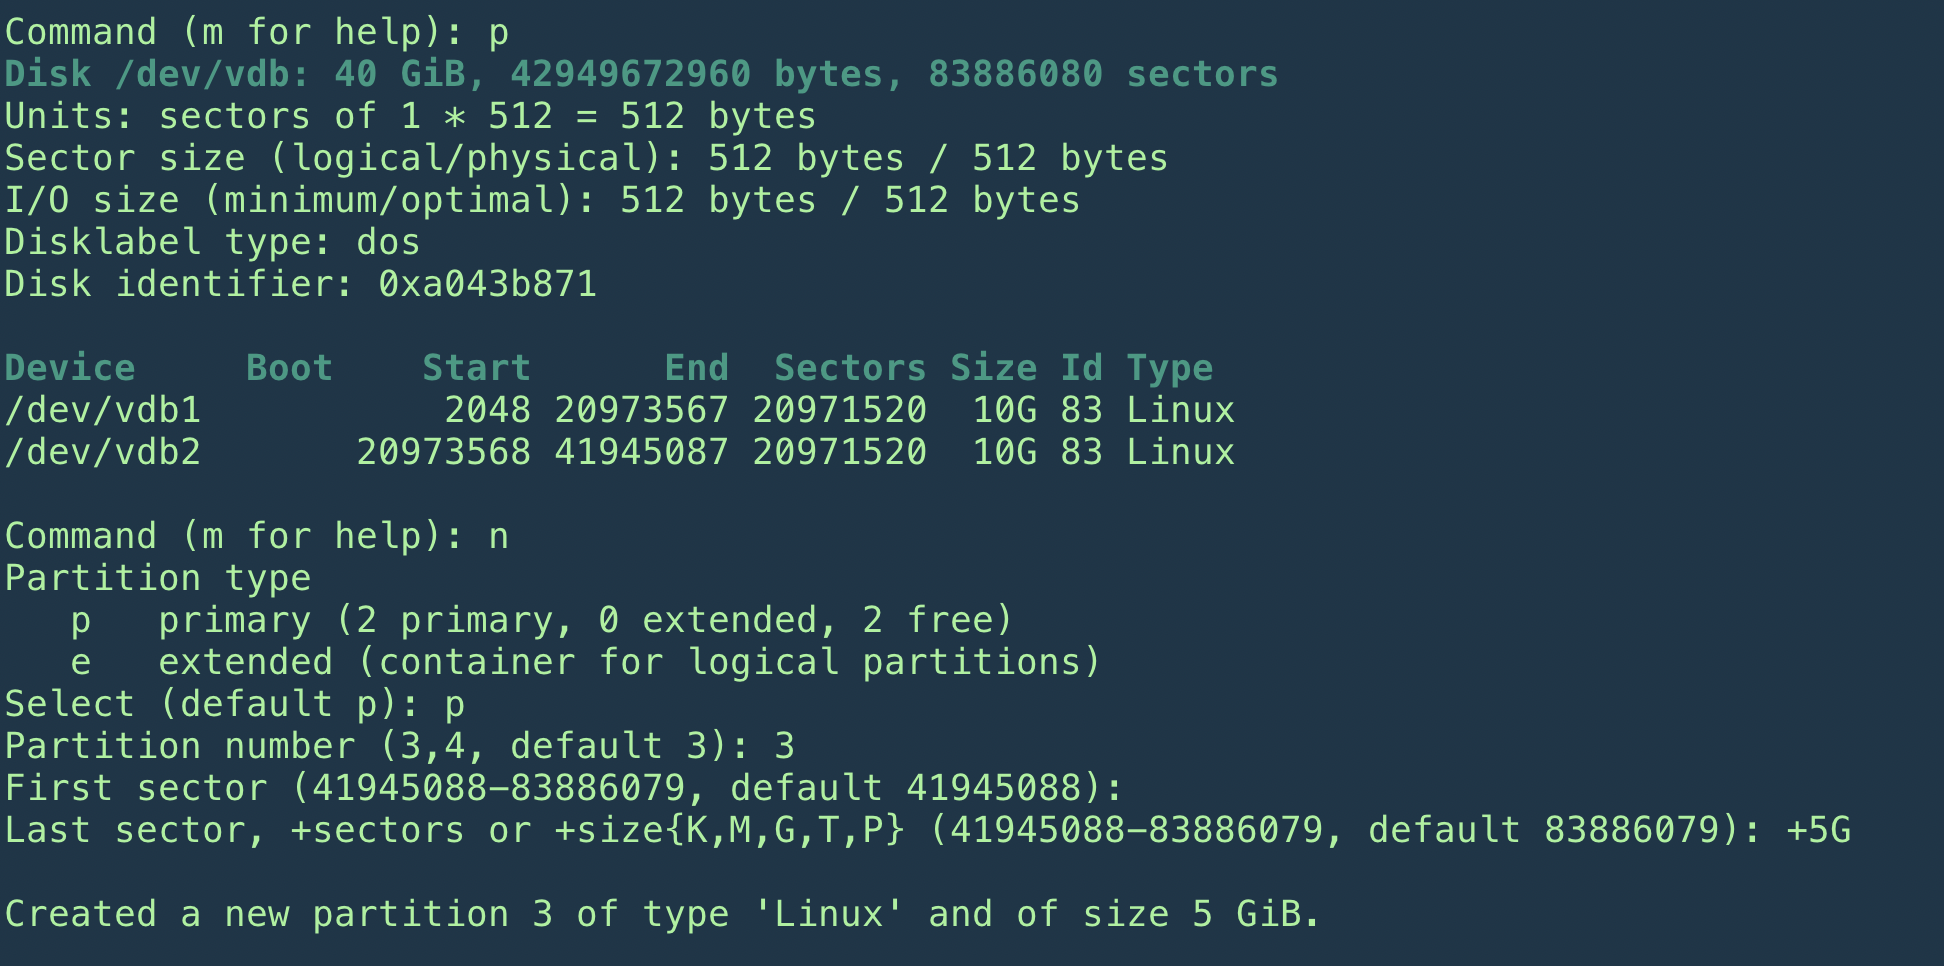
Task: Click the /dev/vdb2 device entry
Action: tap(103, 452)
